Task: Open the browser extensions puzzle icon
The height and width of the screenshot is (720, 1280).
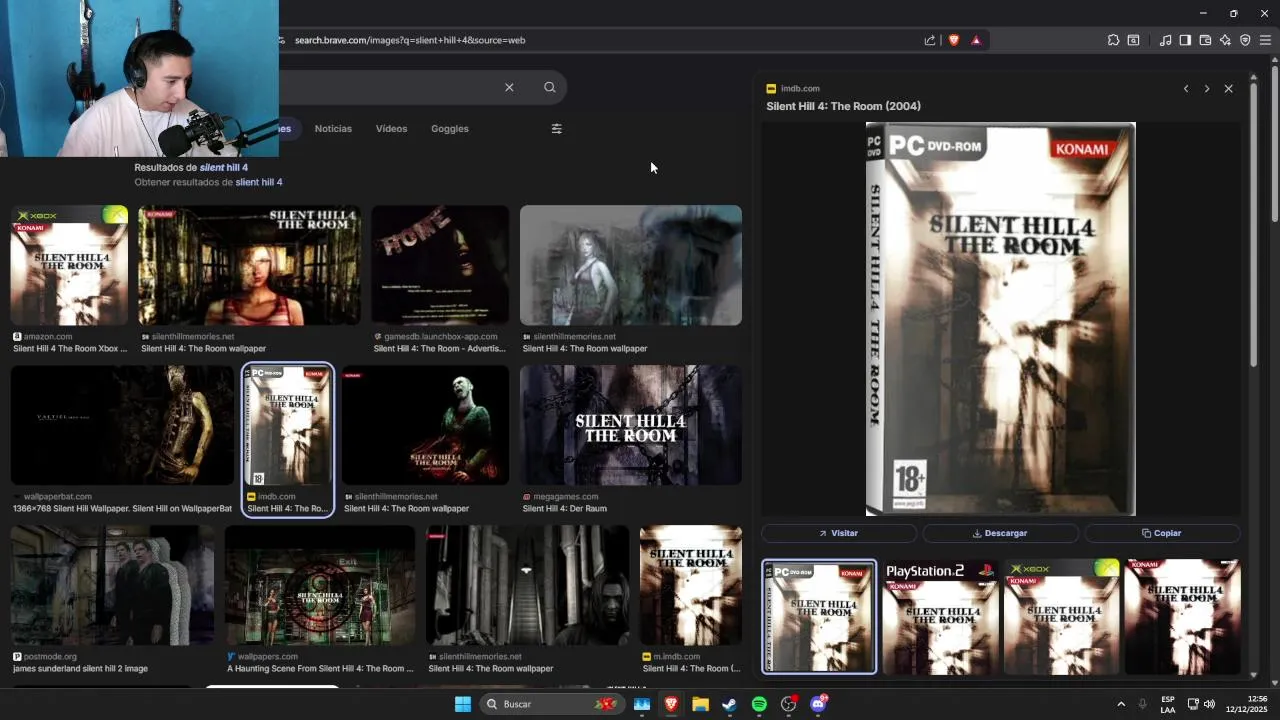Action: pyautogui.click(x=1113, y=40)
